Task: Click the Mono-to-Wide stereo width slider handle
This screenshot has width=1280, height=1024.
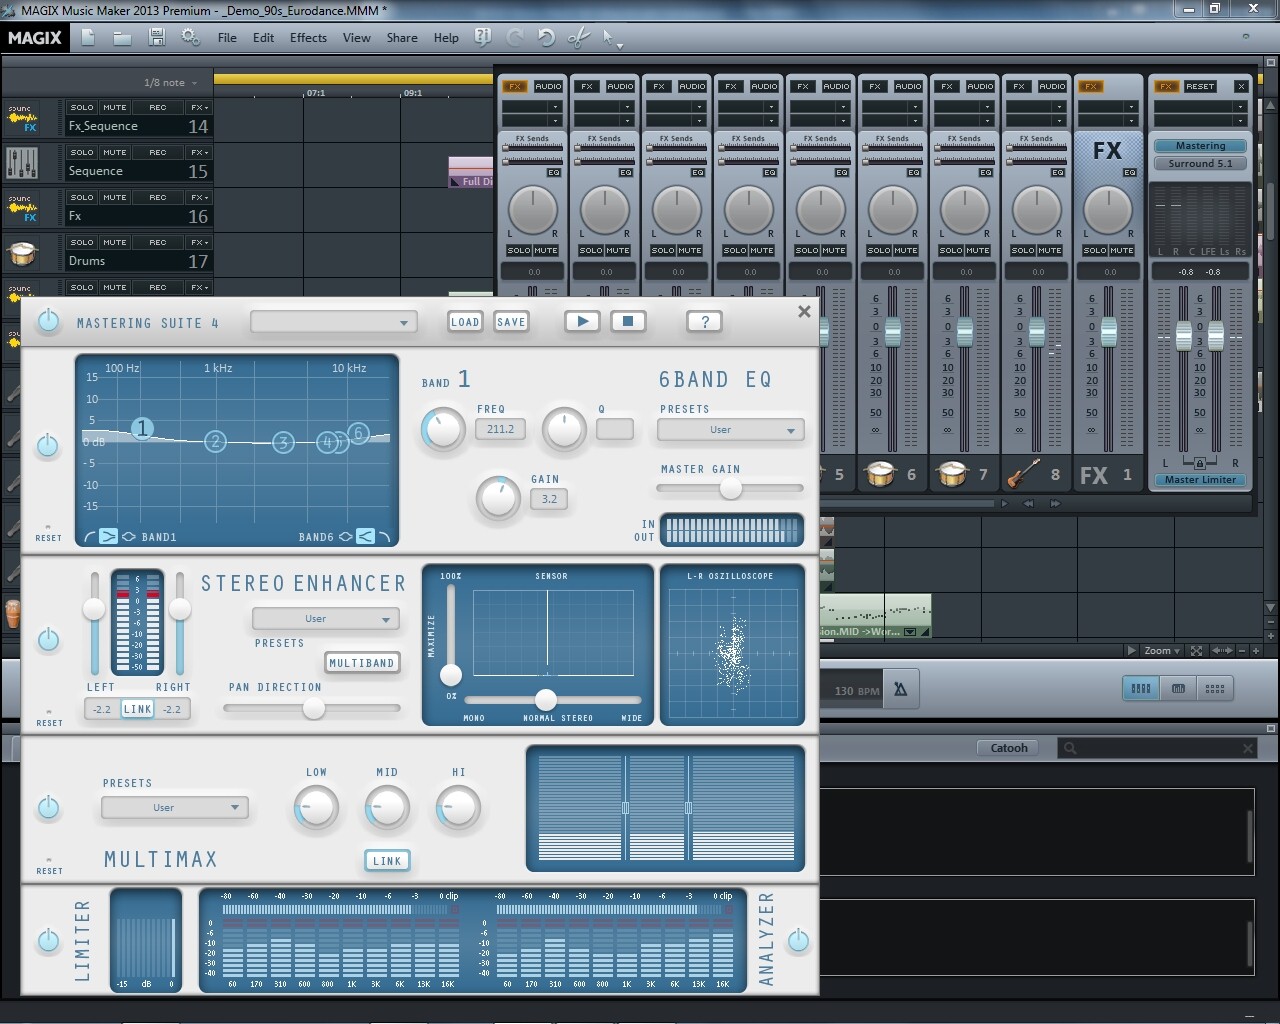Action: point(545,699)
